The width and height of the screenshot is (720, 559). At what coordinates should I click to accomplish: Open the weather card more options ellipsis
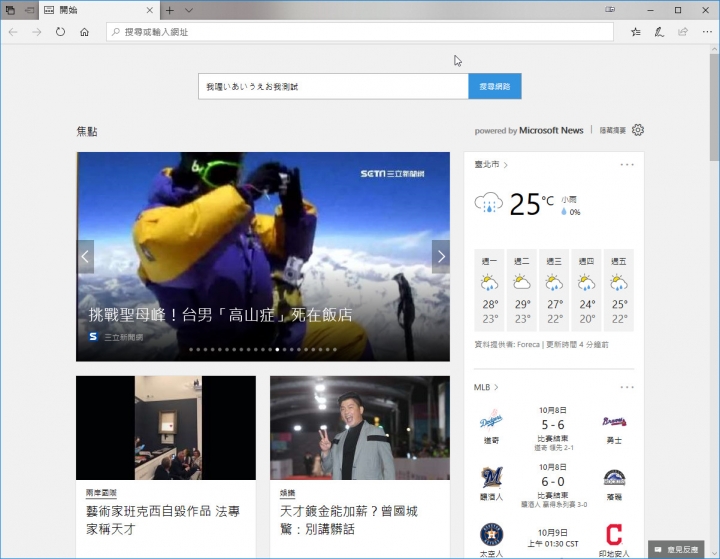click(x=627, y=164)
